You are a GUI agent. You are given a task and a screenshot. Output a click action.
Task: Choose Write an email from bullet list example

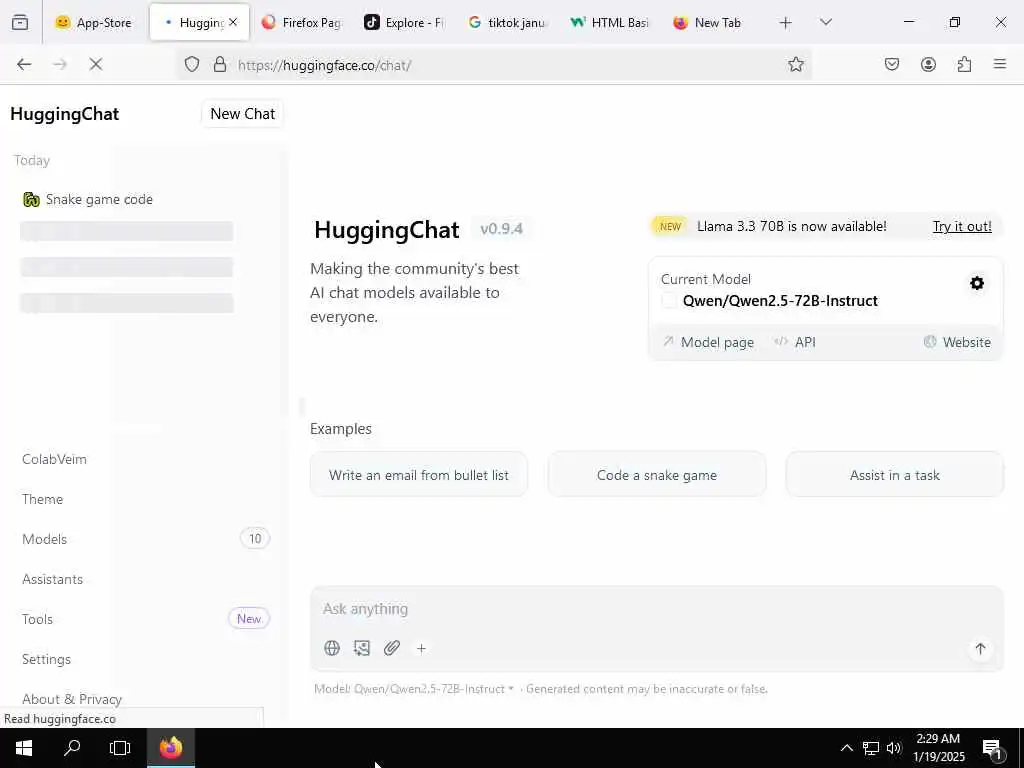[419, 475]
